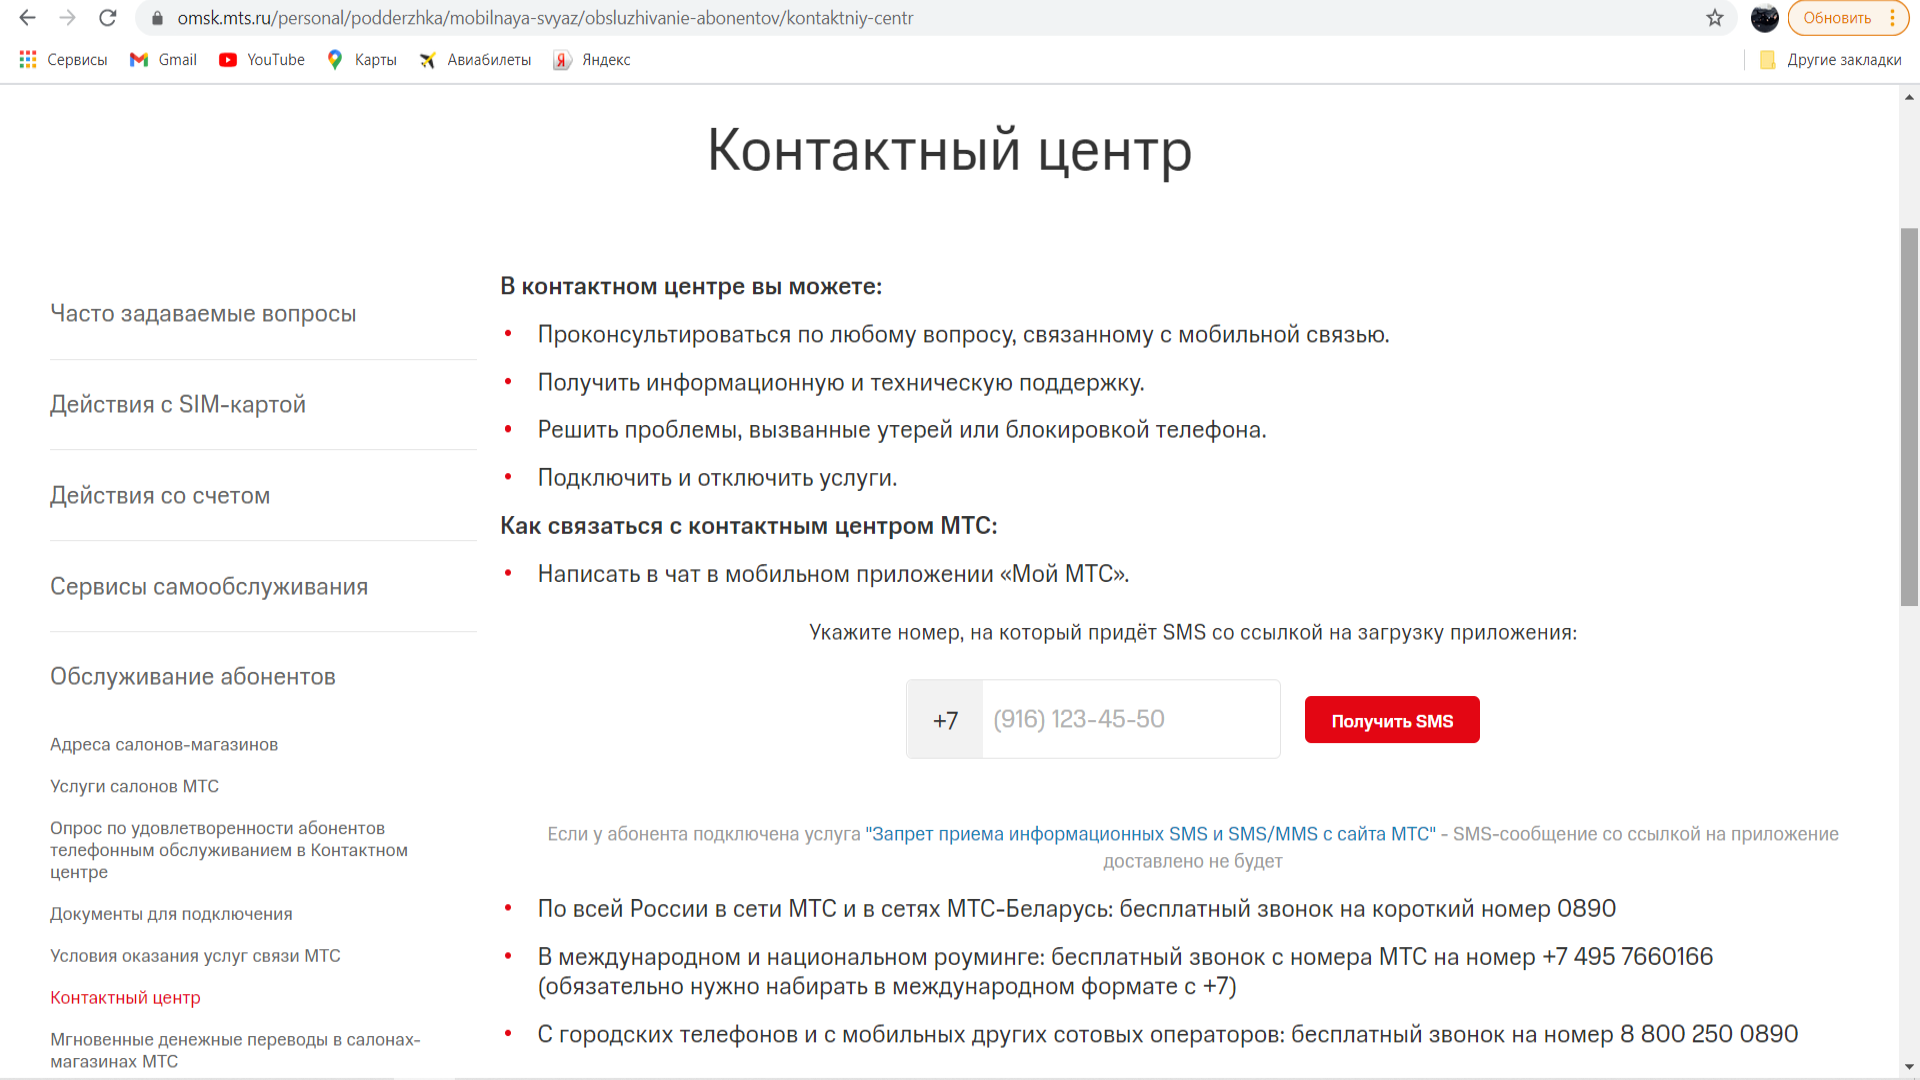Open Мгновенные денежные переводы link

[x=235, y=1050]
